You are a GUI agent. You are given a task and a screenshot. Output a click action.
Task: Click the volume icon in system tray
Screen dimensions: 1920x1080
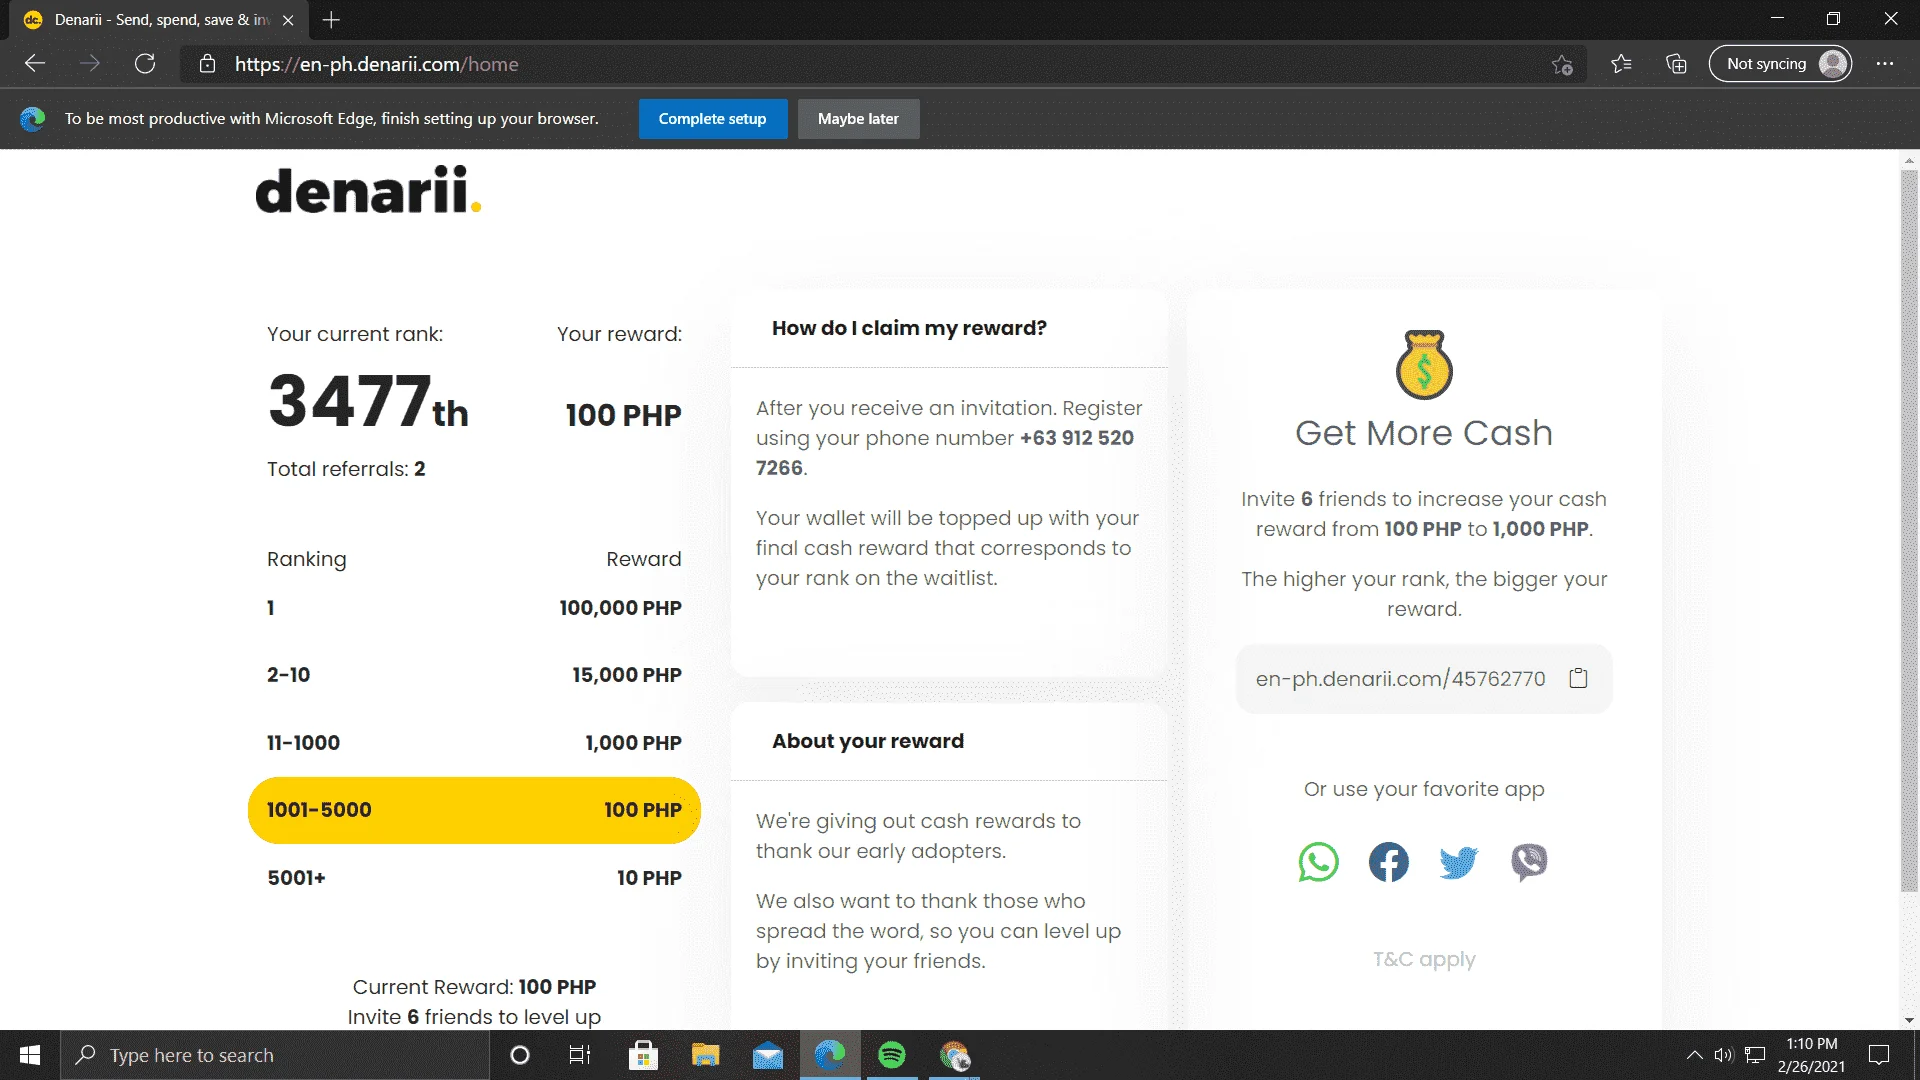point(1723,1055)
